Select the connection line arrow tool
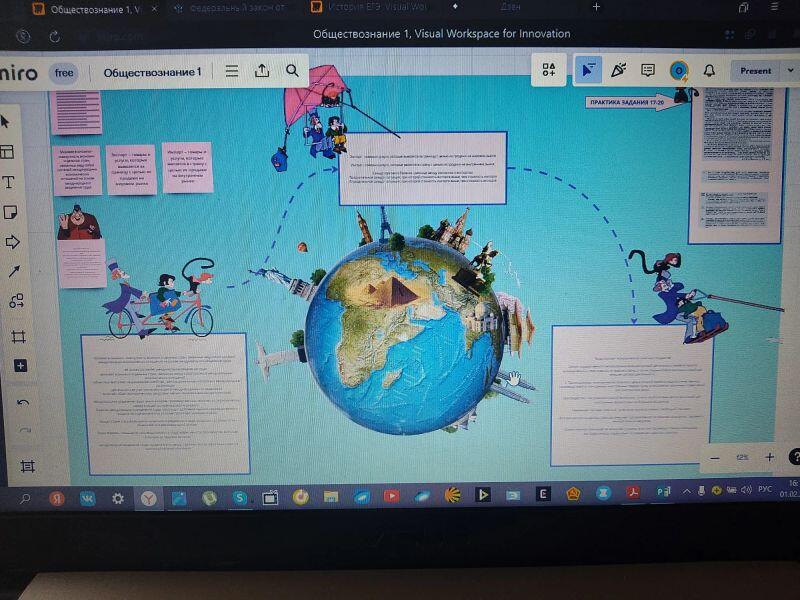800x600 pixels. 14,271
